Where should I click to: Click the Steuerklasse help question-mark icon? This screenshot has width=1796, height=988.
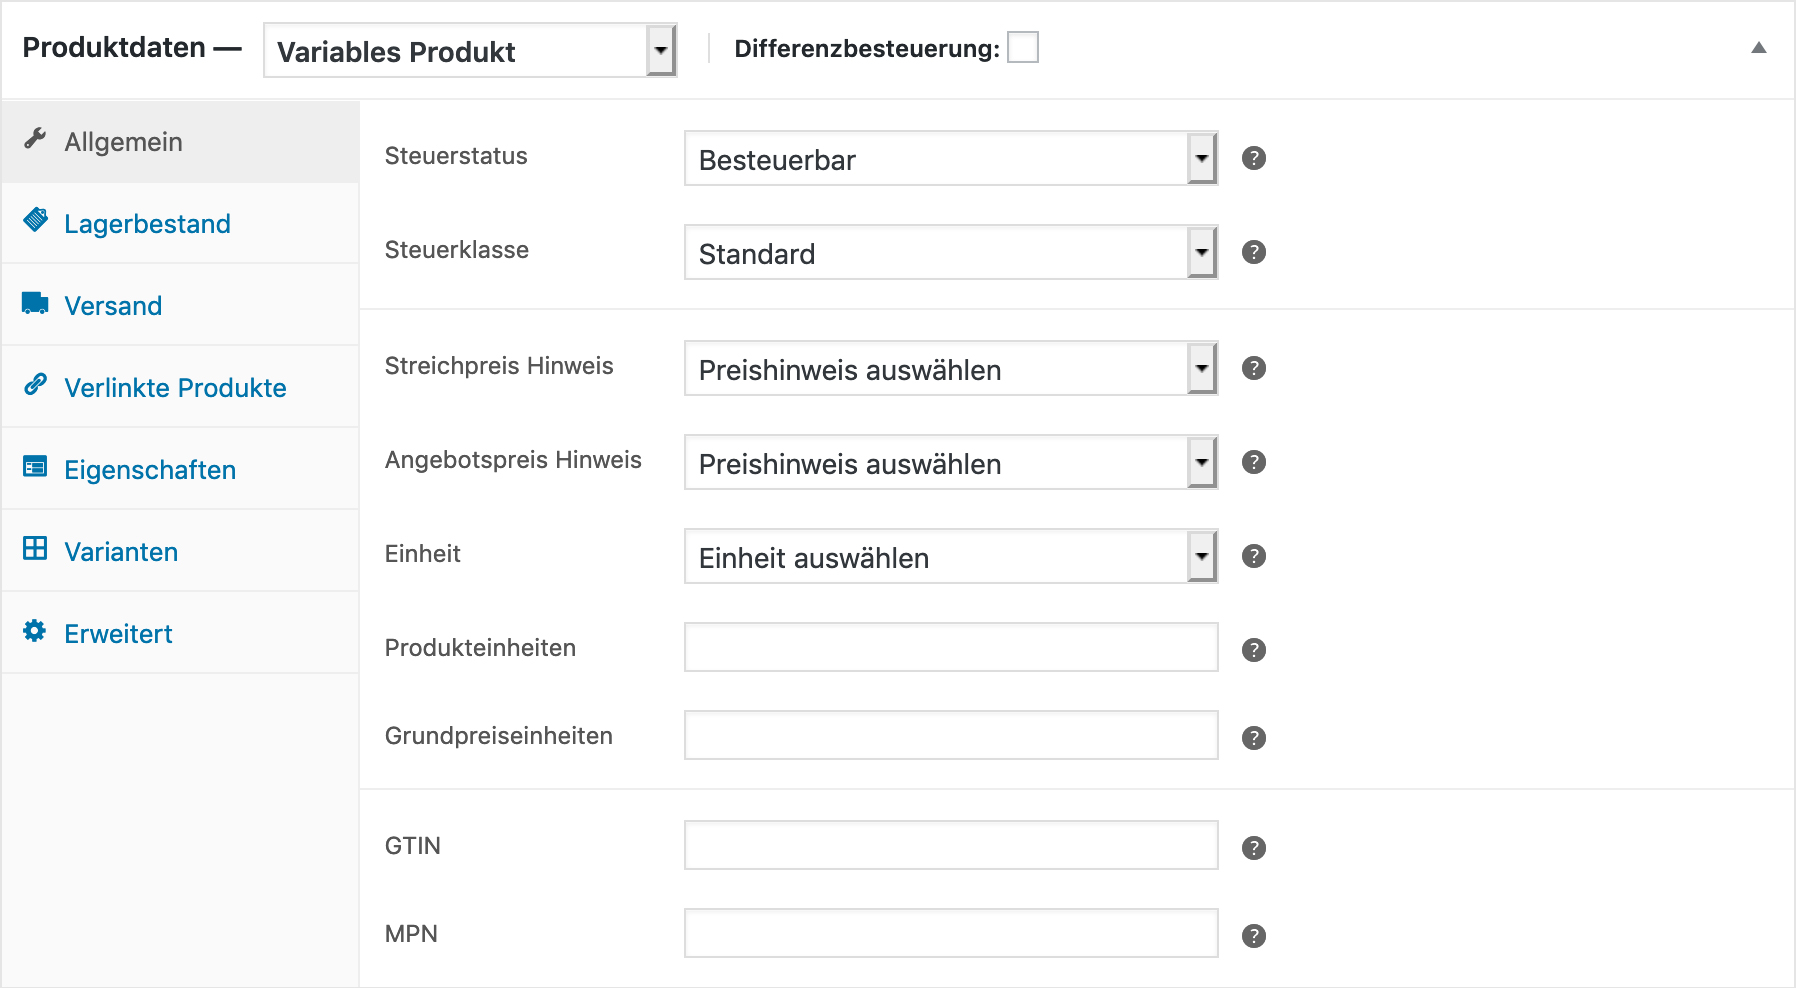[x=1253, y=252]
